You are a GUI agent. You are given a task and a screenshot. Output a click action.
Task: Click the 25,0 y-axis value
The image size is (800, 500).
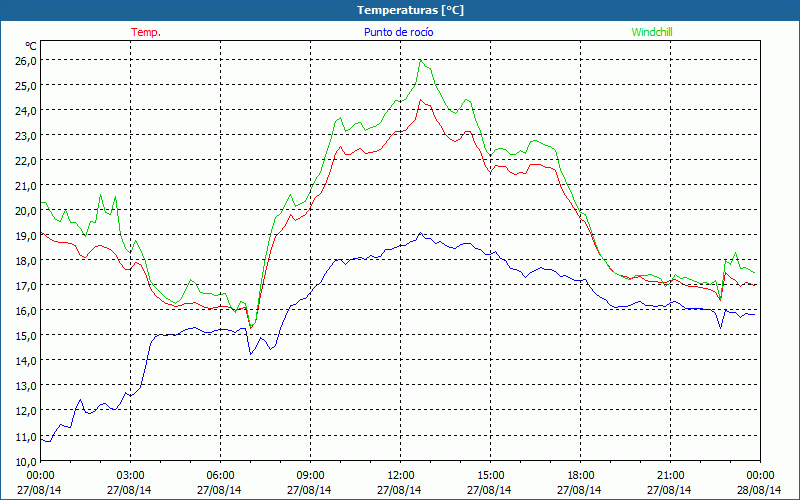pyautogui.click(x=24, y=86)
